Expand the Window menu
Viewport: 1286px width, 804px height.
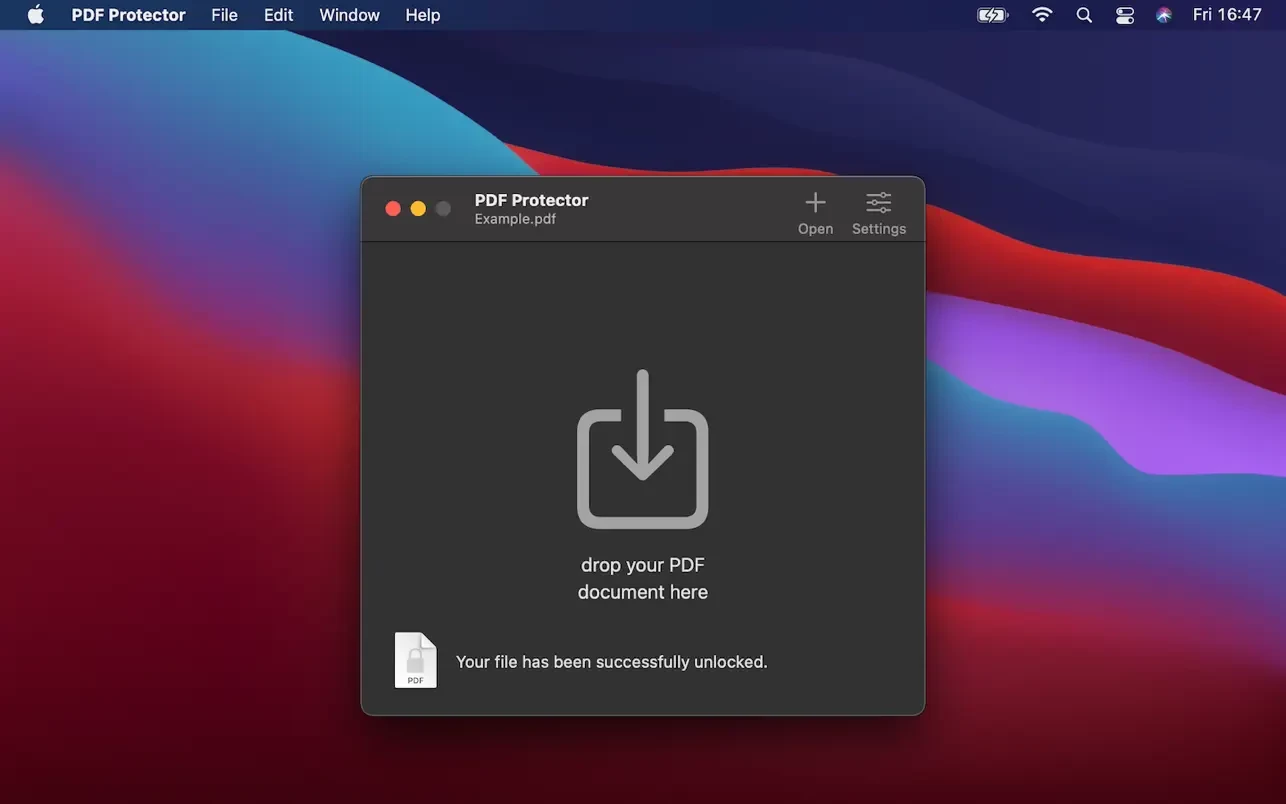click(x=349, y=15)
